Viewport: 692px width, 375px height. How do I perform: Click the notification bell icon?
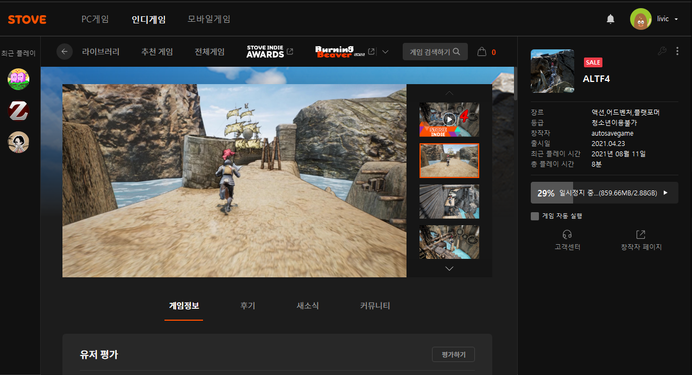tap(610, 19)
